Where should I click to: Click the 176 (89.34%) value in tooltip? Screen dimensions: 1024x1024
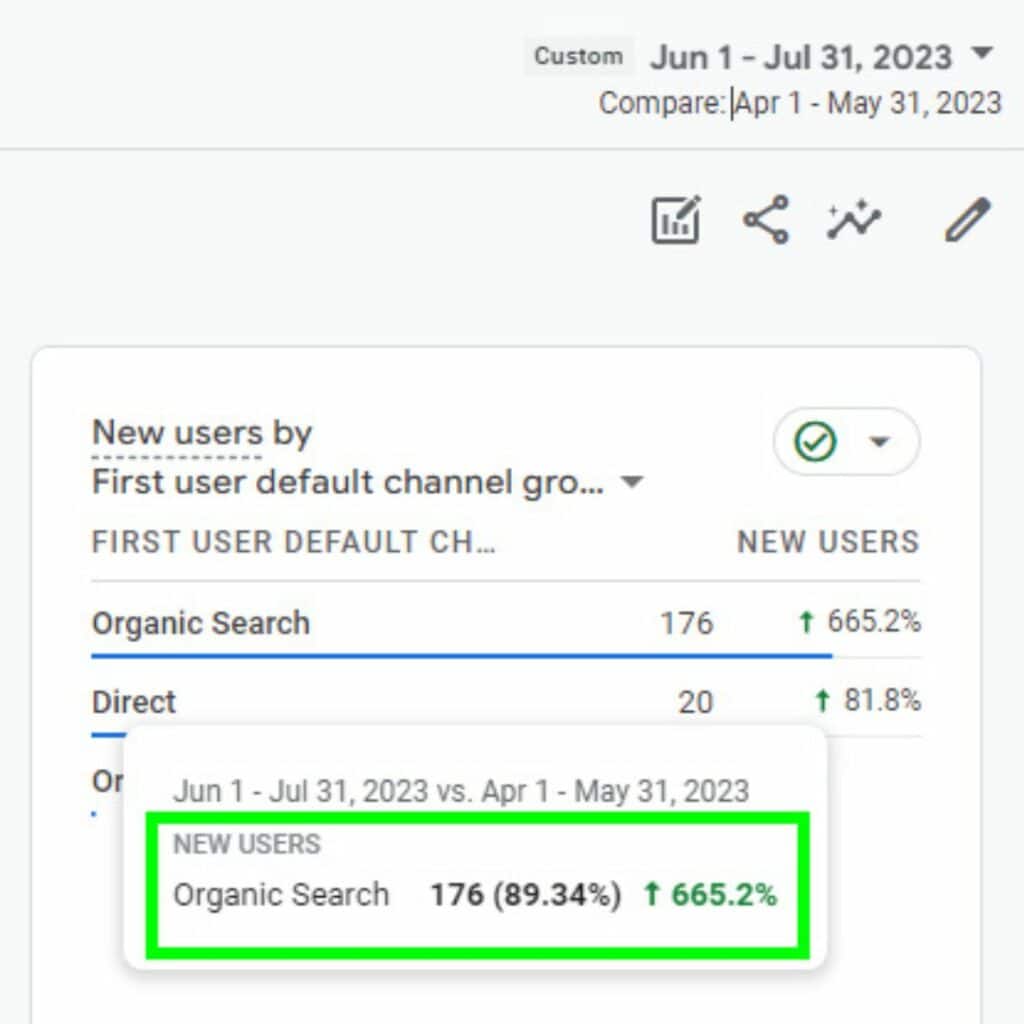525,894
